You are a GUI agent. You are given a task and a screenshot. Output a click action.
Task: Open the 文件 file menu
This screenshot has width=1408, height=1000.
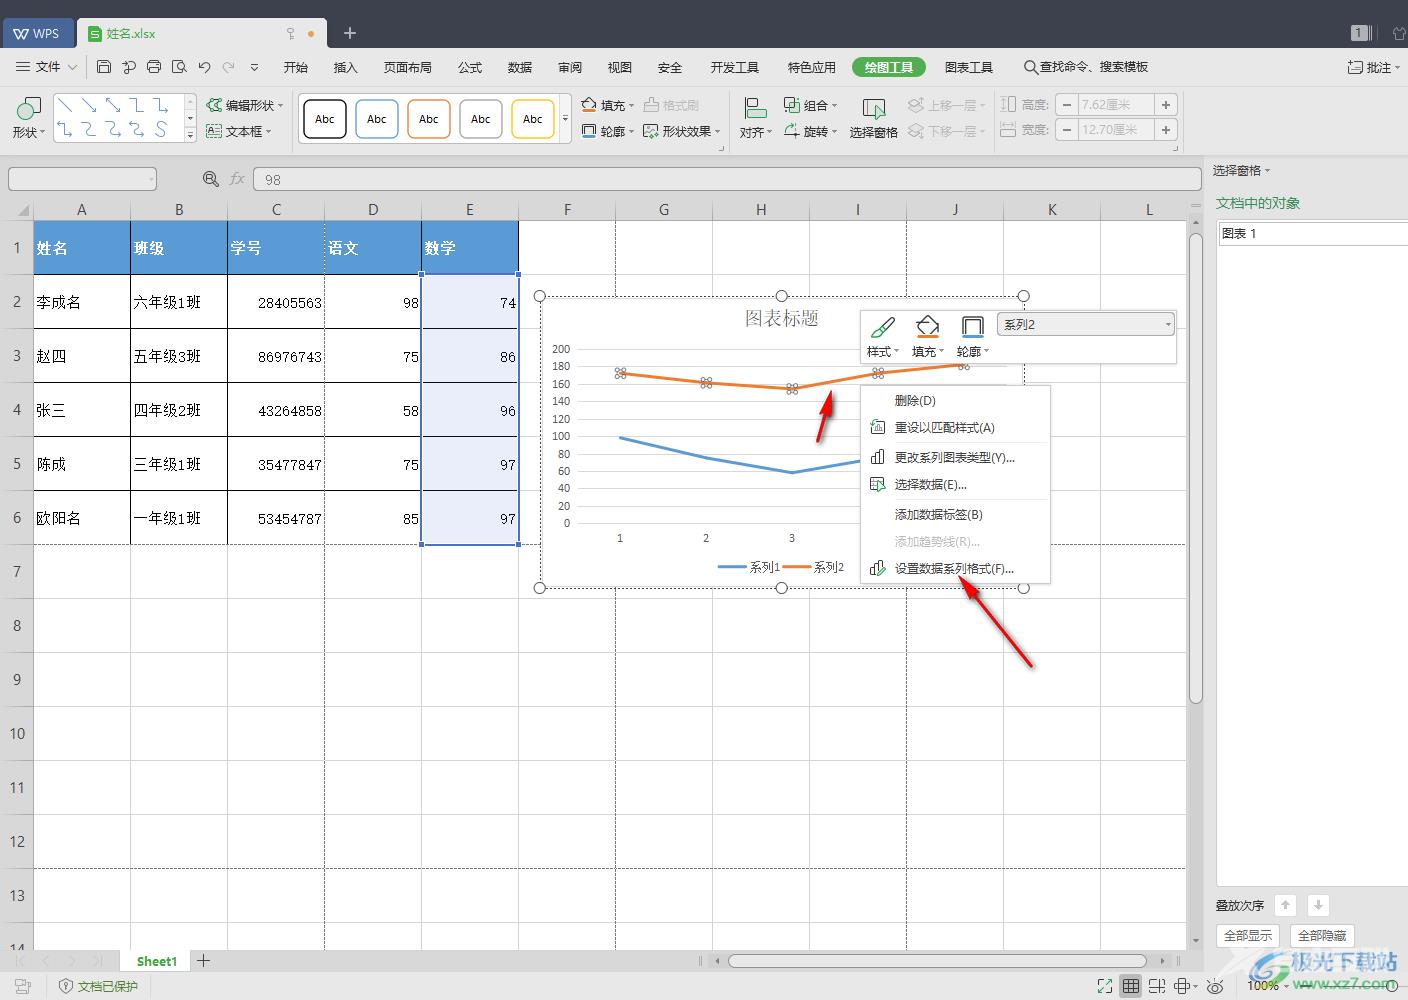(x=47, y=67)
